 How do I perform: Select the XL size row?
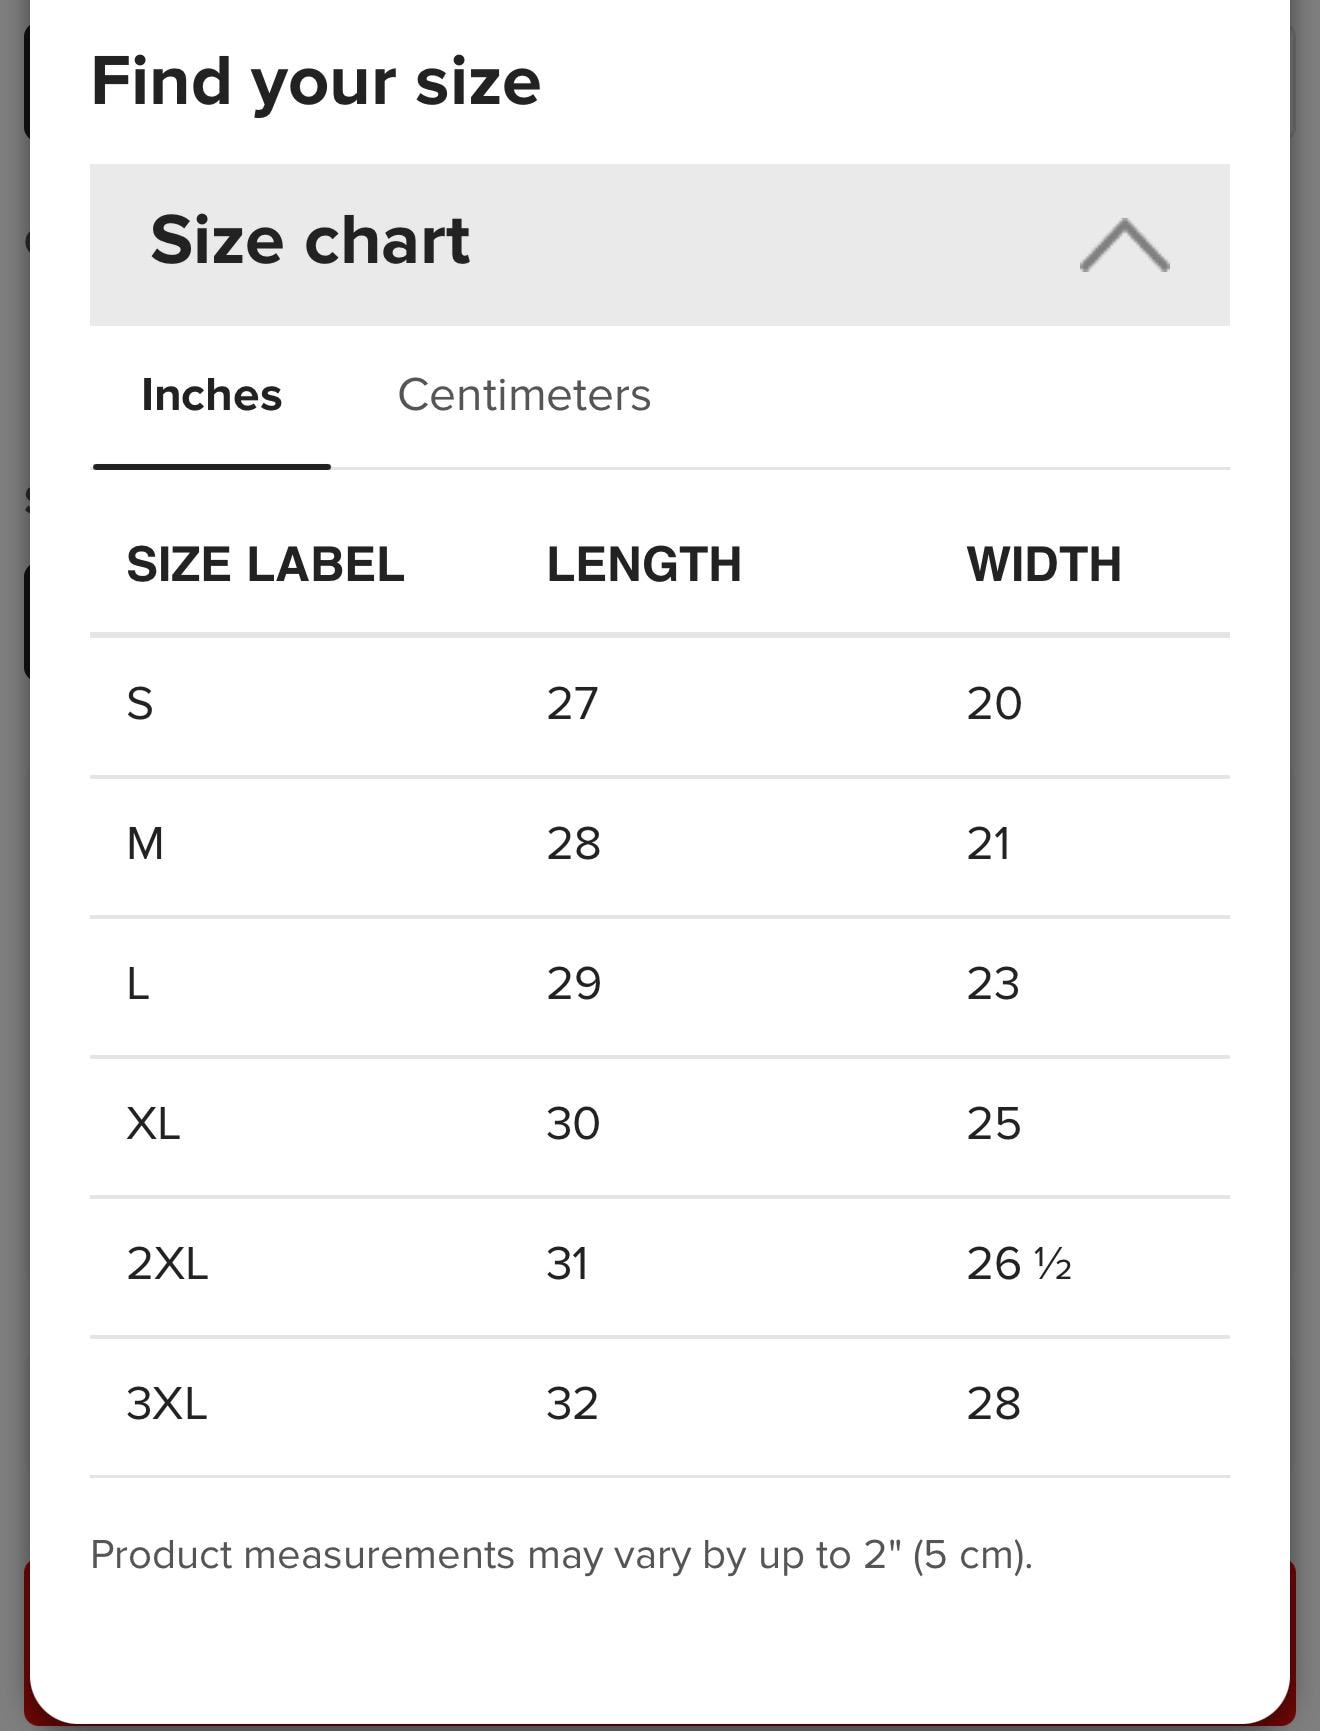(660, 1126)
